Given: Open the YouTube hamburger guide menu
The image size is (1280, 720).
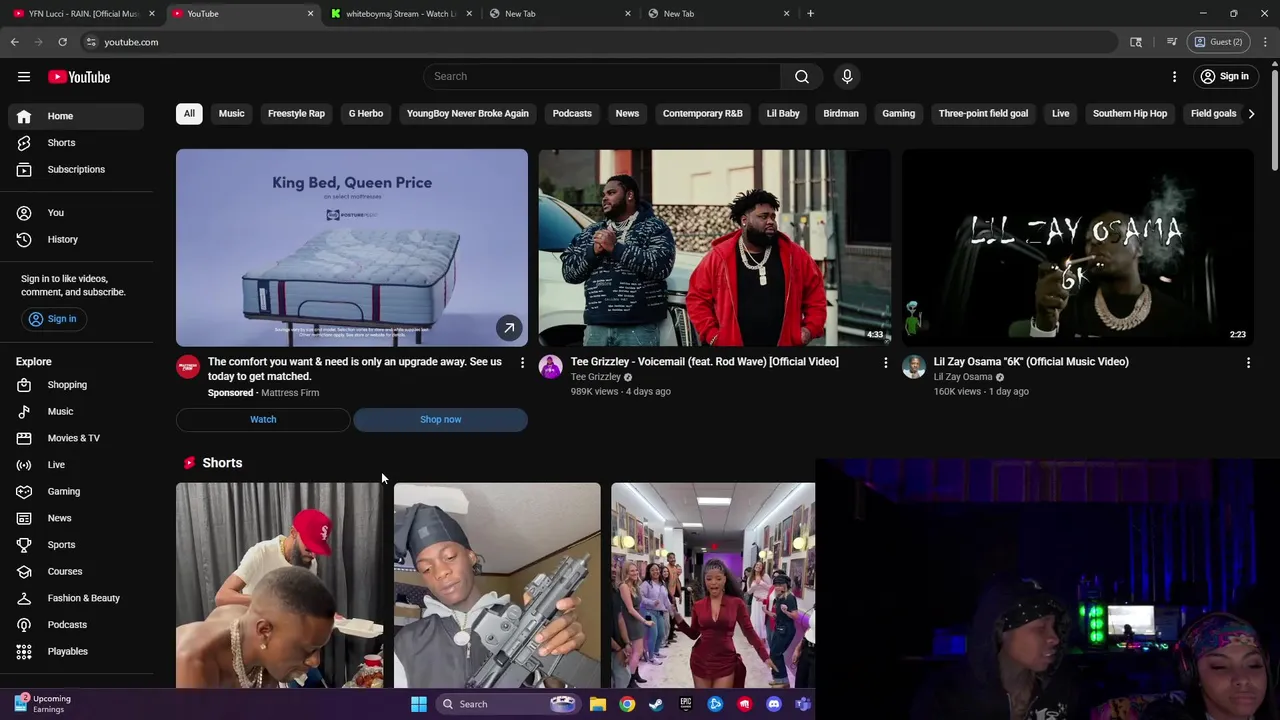Looking at the screenshot, I should click(x=24, y=77).
